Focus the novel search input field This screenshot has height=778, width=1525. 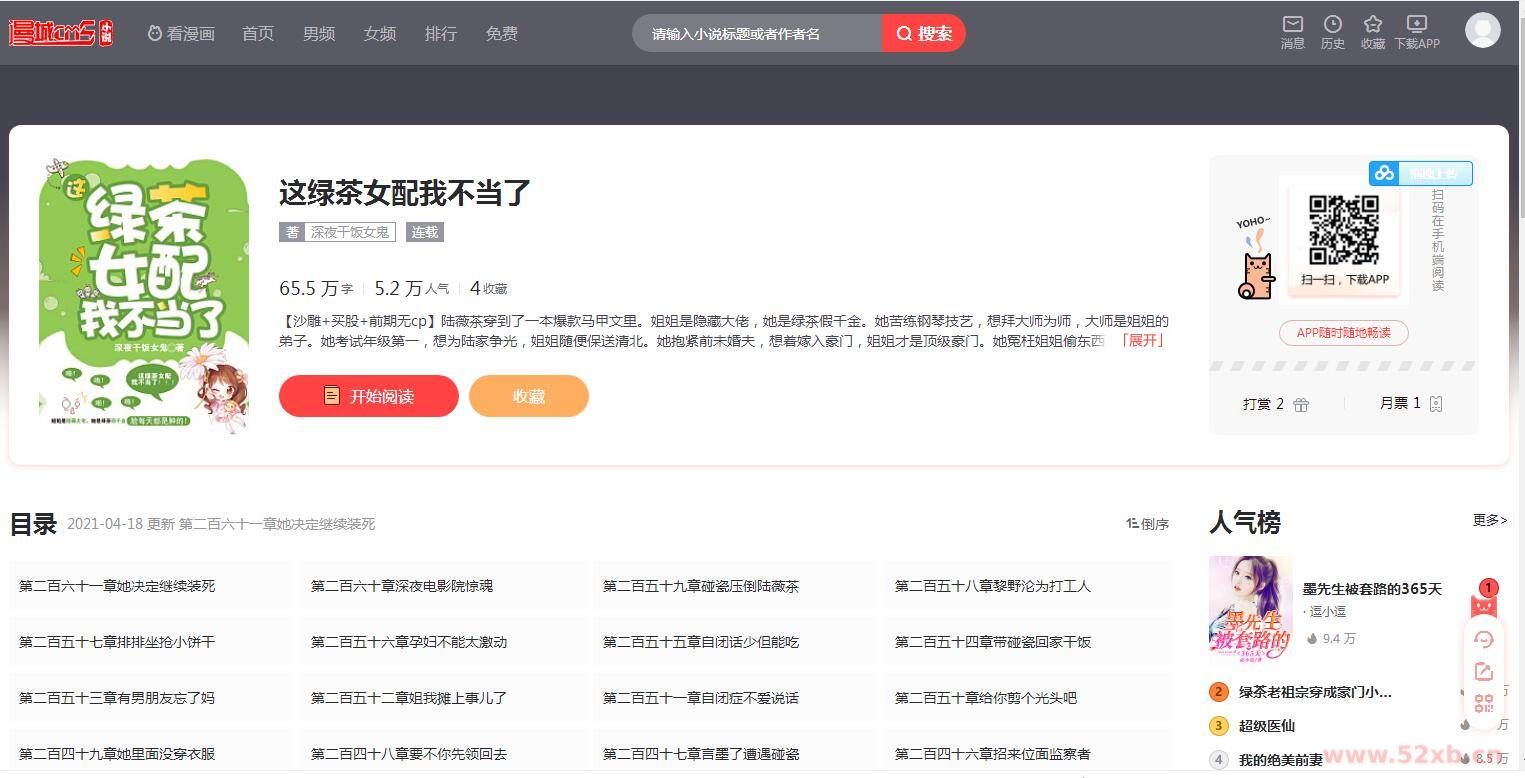click(757, 34)
